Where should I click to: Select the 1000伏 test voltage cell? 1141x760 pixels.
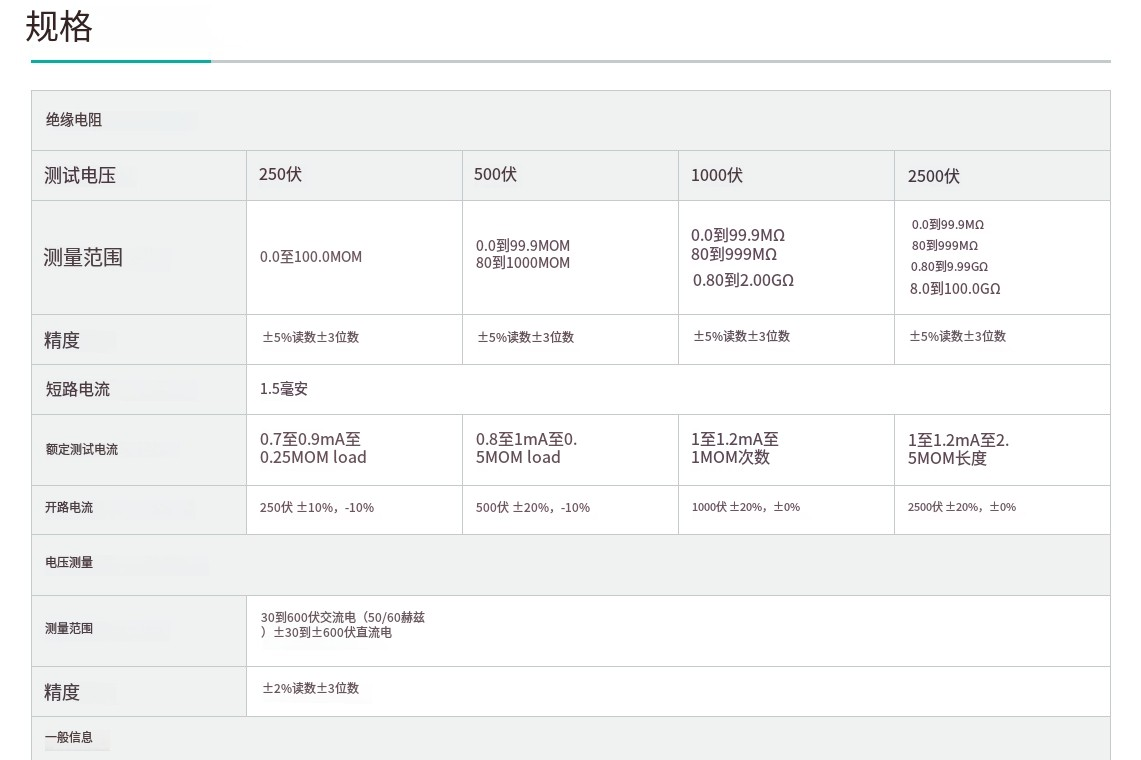coord(717,176)
